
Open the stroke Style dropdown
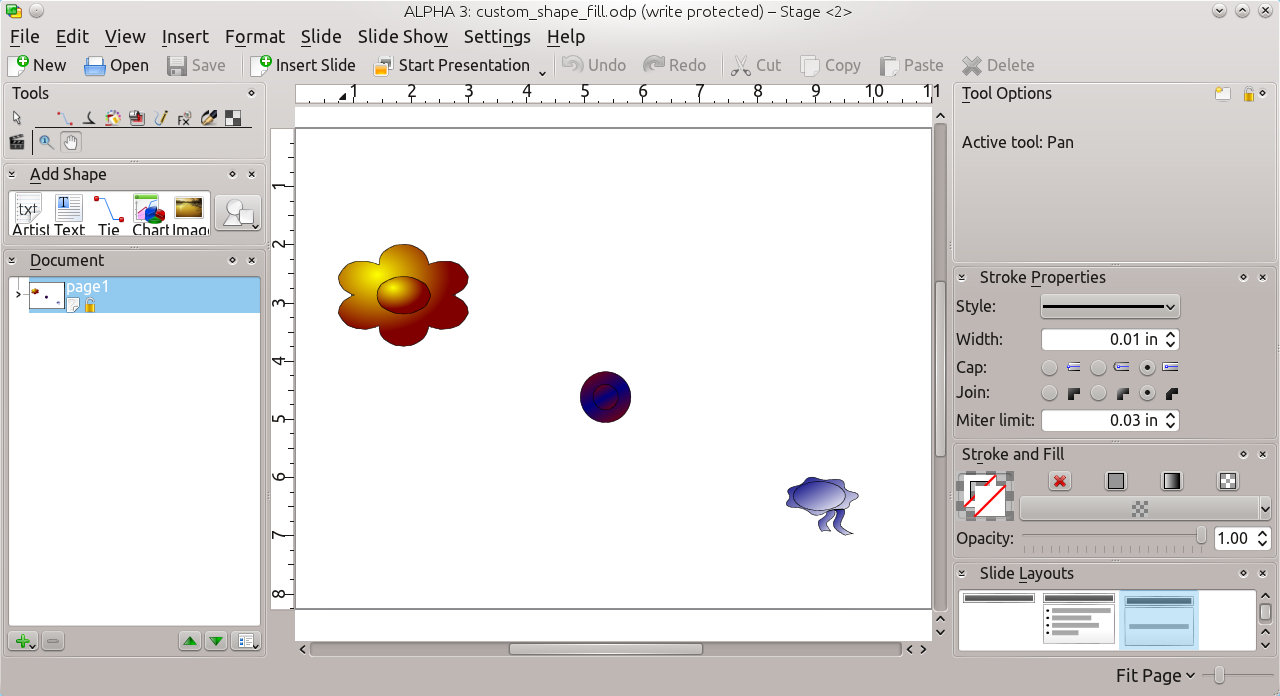[1110, 306]
